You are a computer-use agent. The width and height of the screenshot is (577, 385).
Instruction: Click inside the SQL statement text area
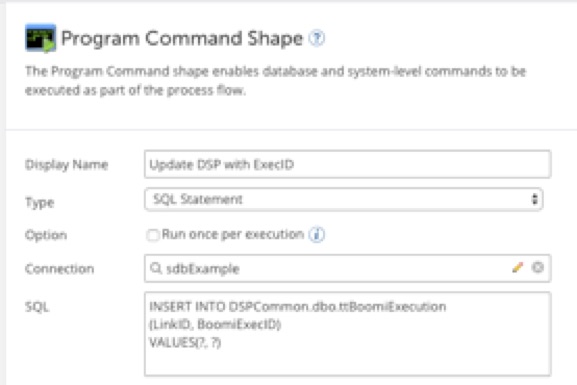[347, 334]
